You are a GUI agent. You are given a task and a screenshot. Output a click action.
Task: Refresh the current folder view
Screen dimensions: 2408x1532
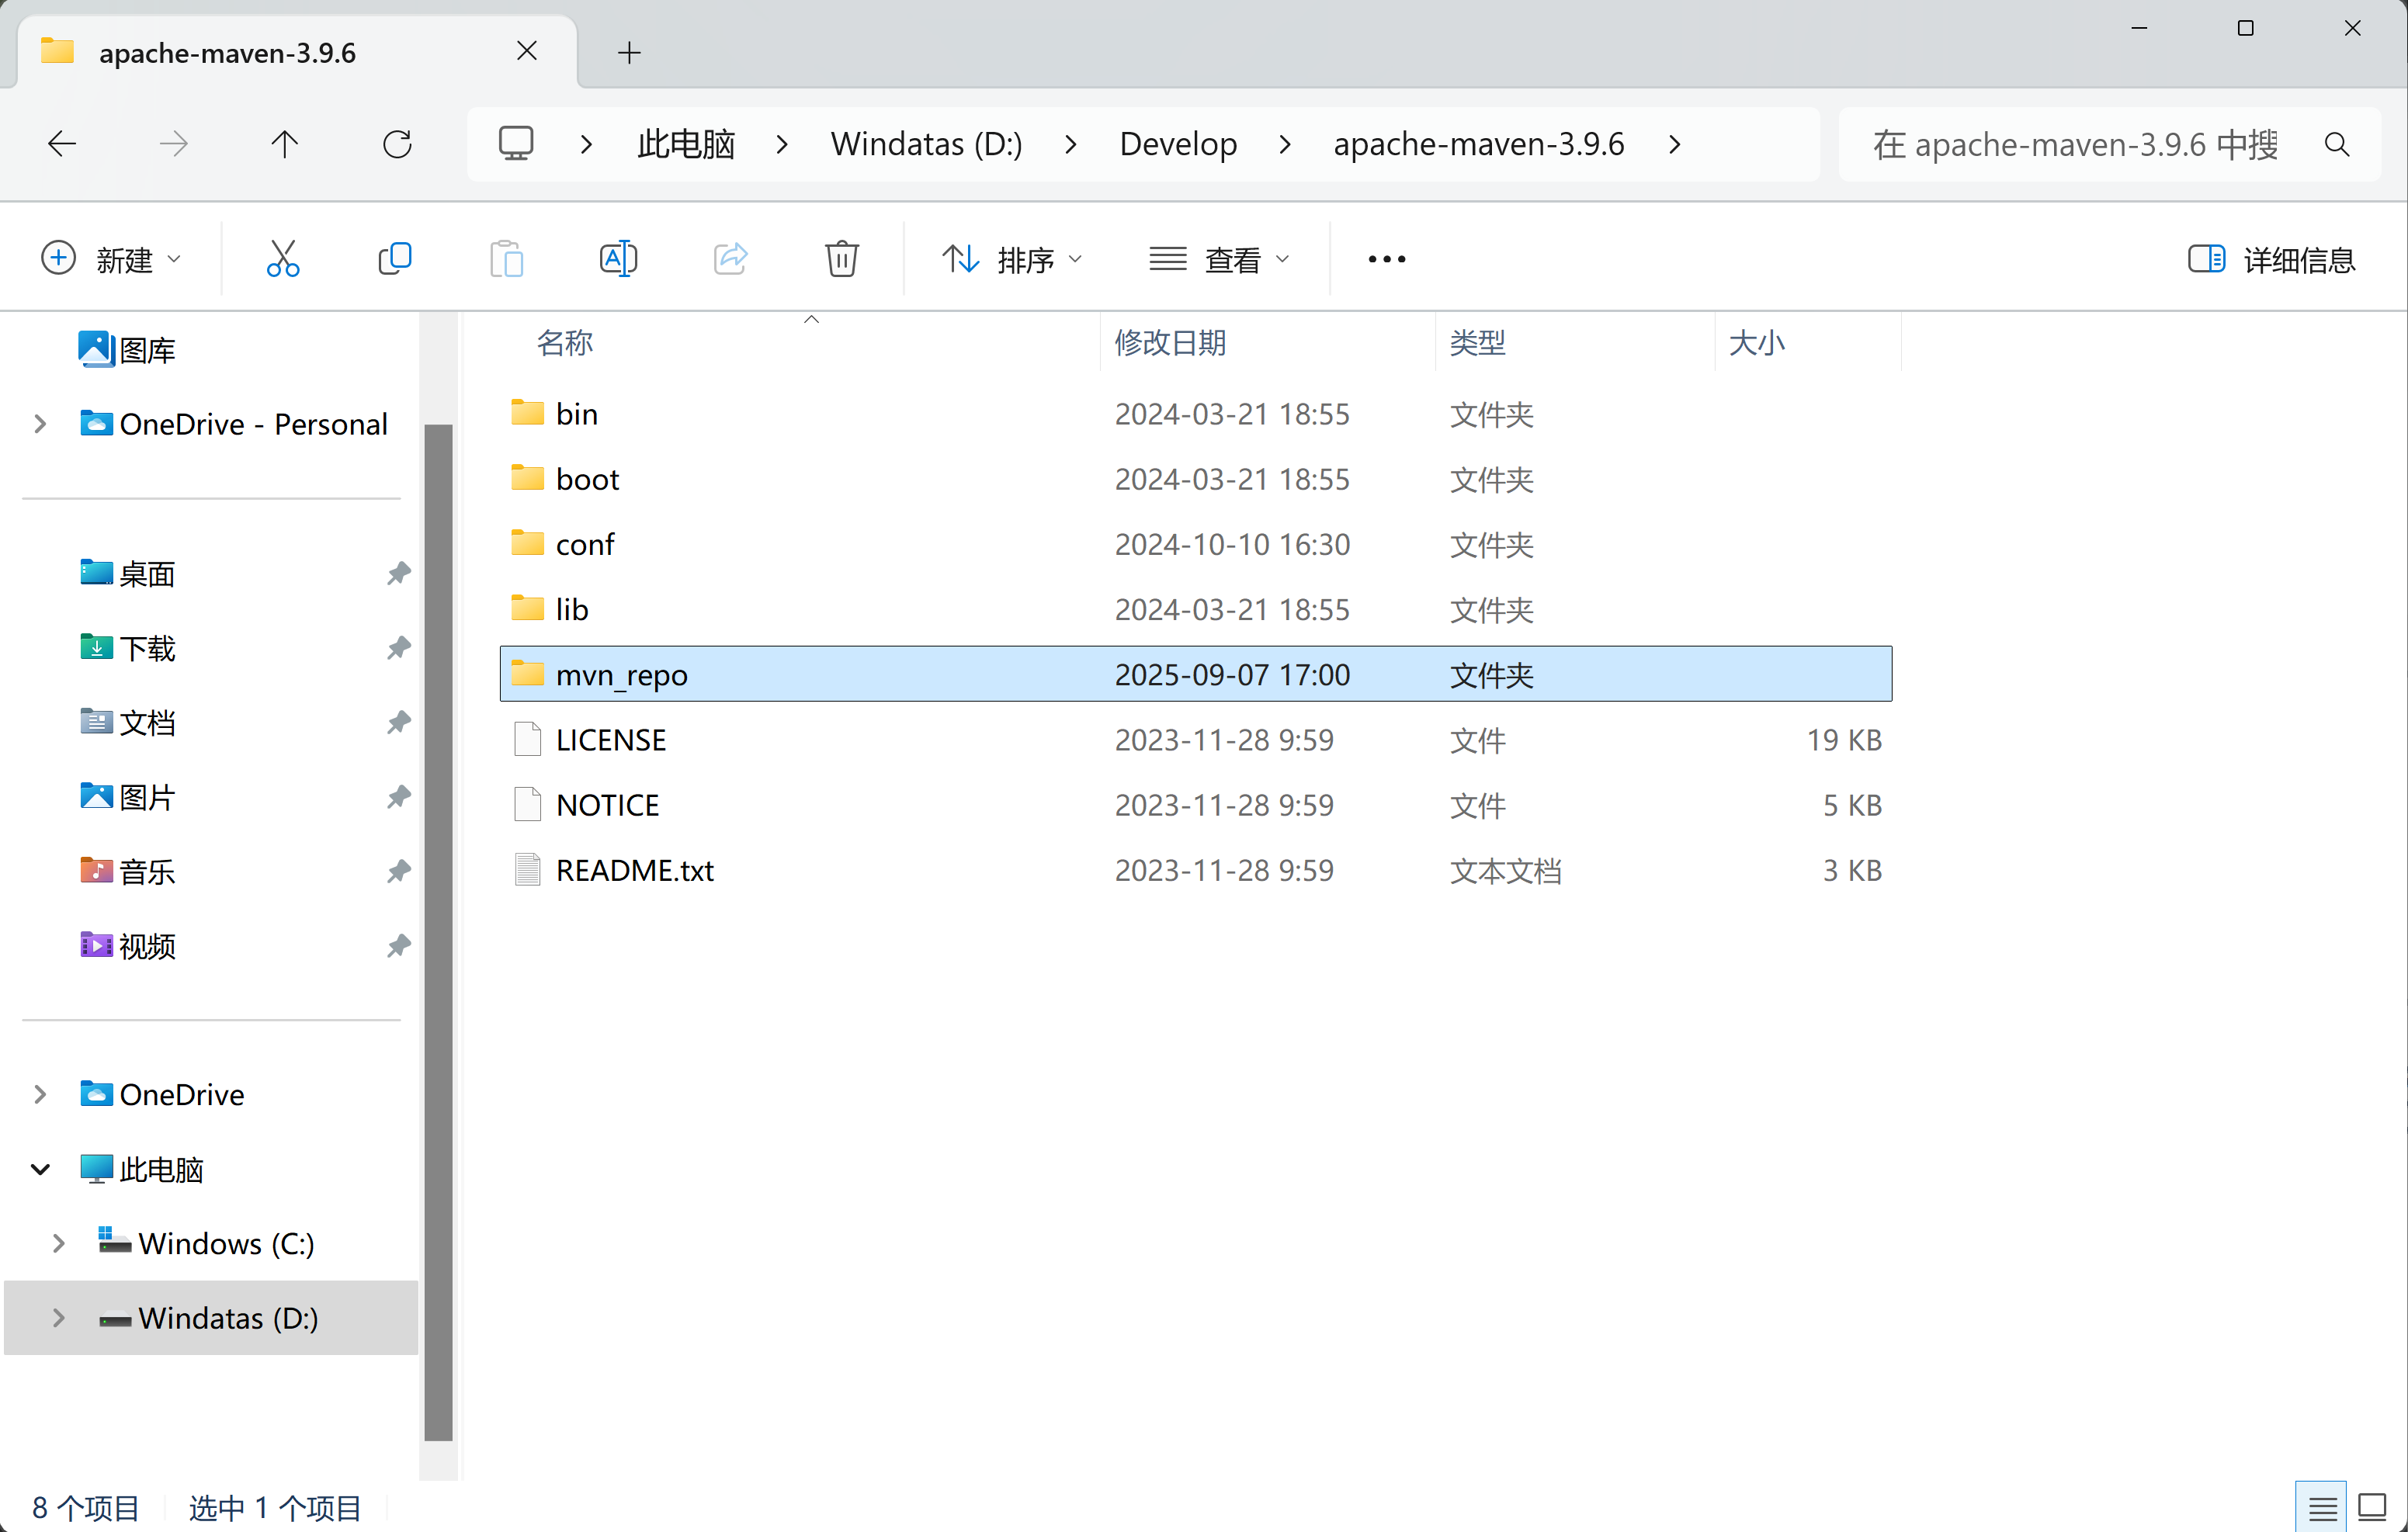click(397, 143)
